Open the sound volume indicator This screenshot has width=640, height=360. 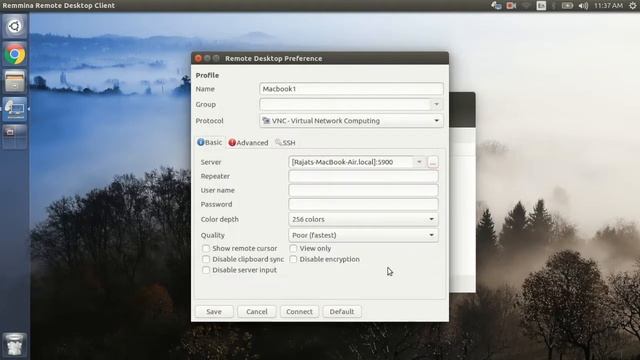(583, 5)
